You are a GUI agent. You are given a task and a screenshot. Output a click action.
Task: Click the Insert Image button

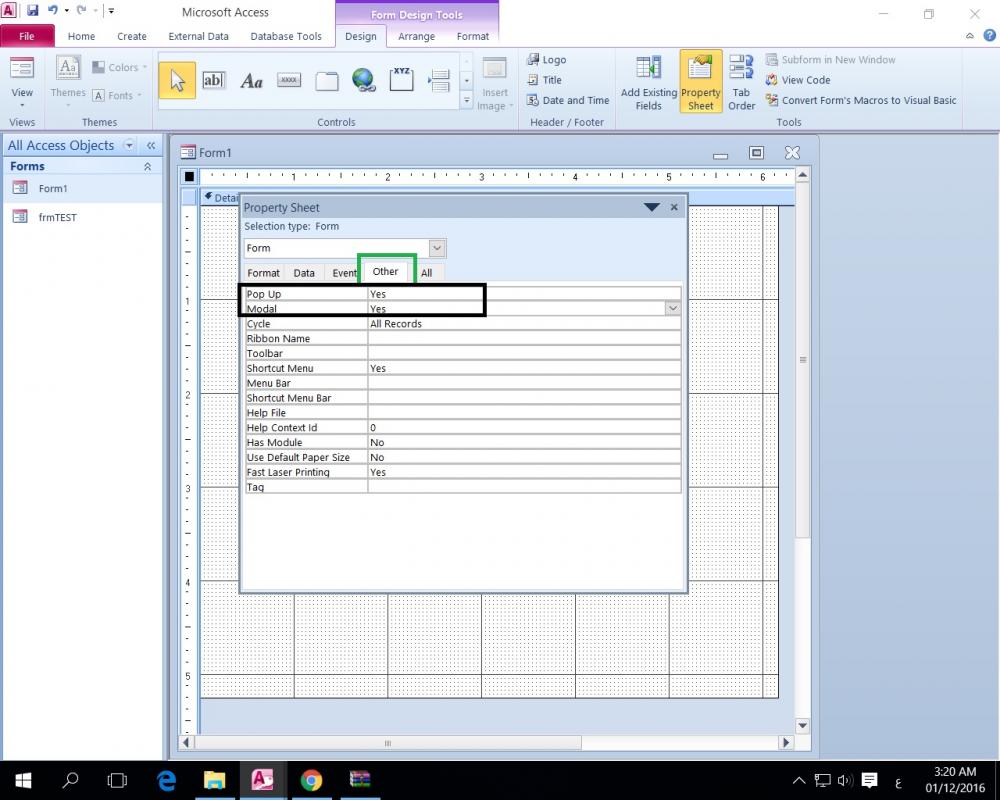pyautogui.click(x=494, y=84)
